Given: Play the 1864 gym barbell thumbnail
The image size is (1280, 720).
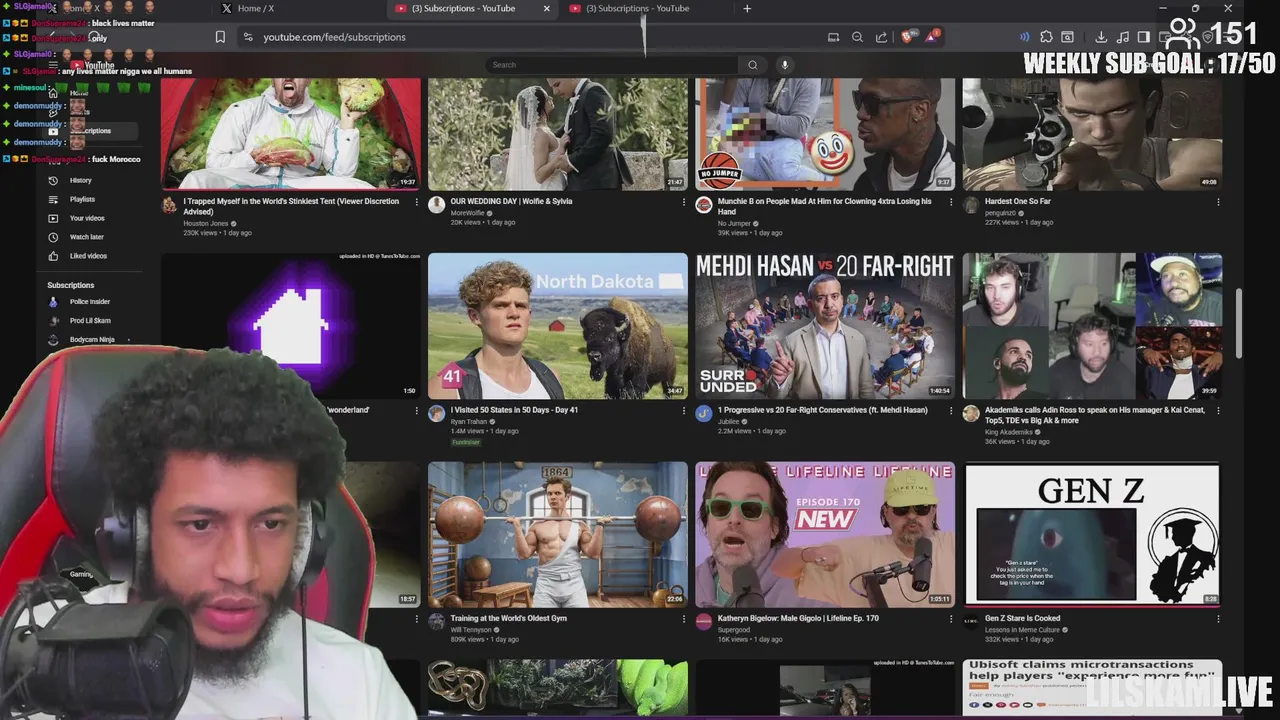Looking at the screenshot, I should pos(558,534).
